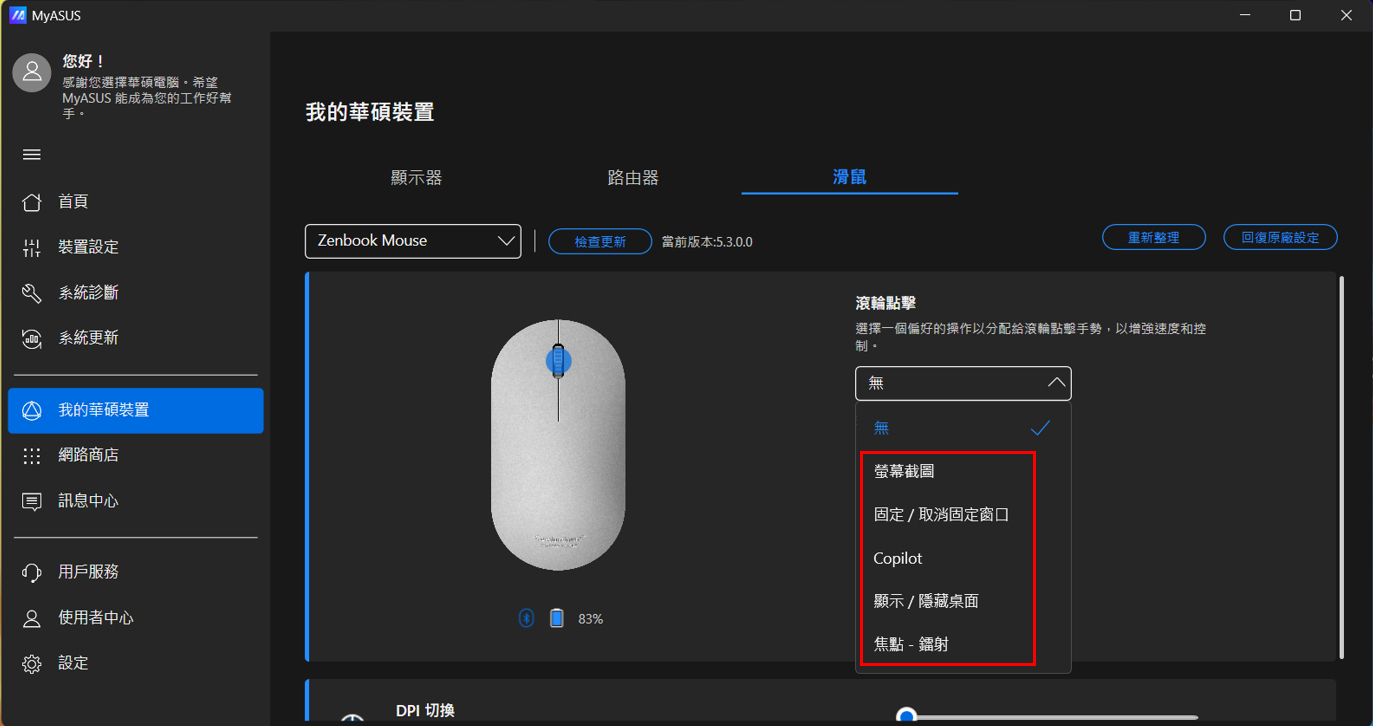Switch to the 路由器 tab

(633, 178)
